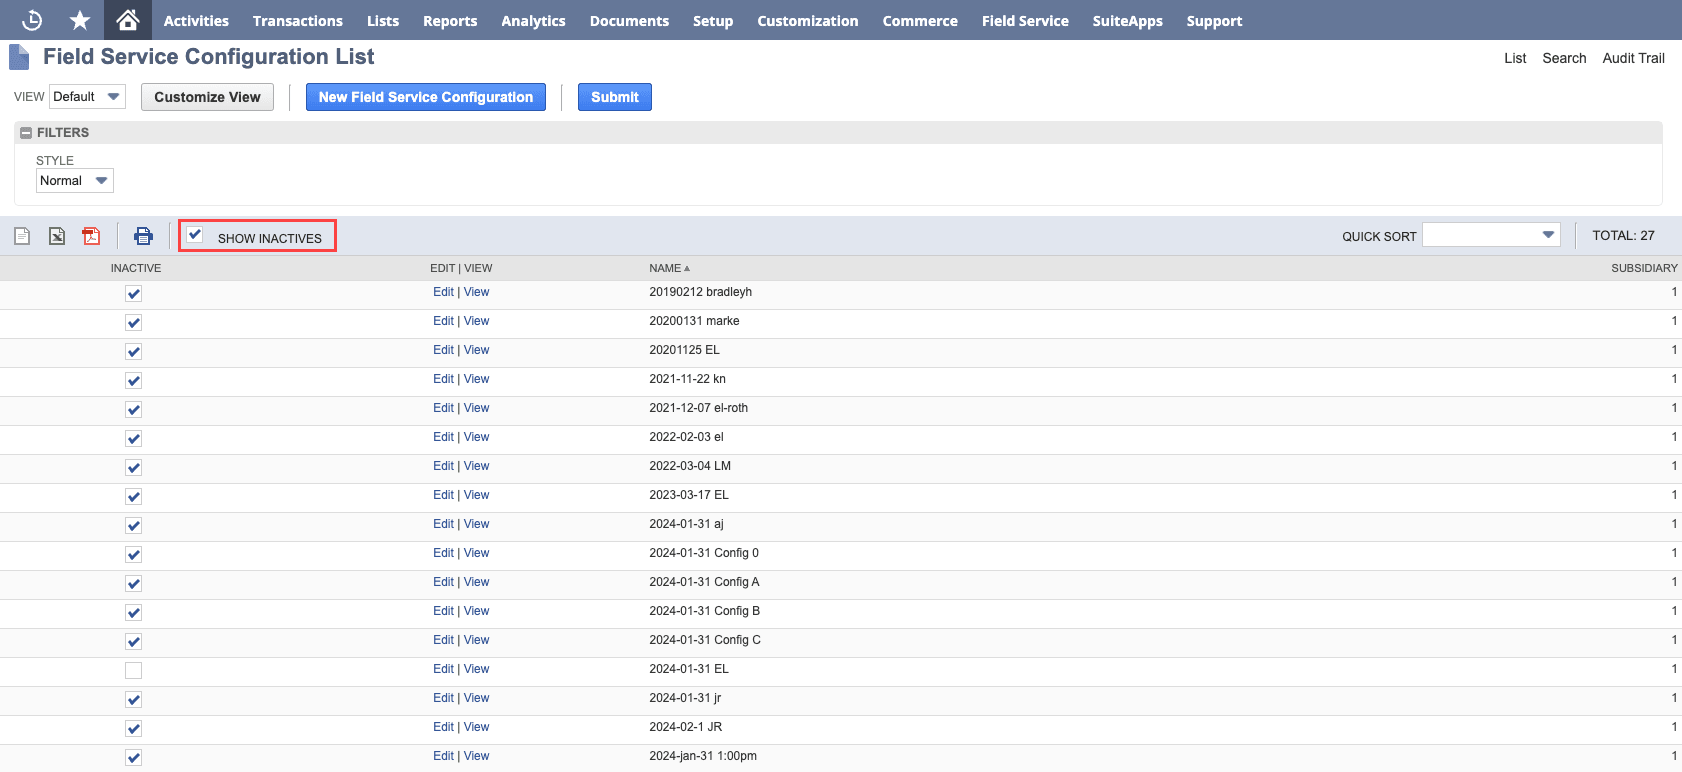Open the Audit Trail link
This screenshot has height=772, width=1682.
tap(1633, 58)
